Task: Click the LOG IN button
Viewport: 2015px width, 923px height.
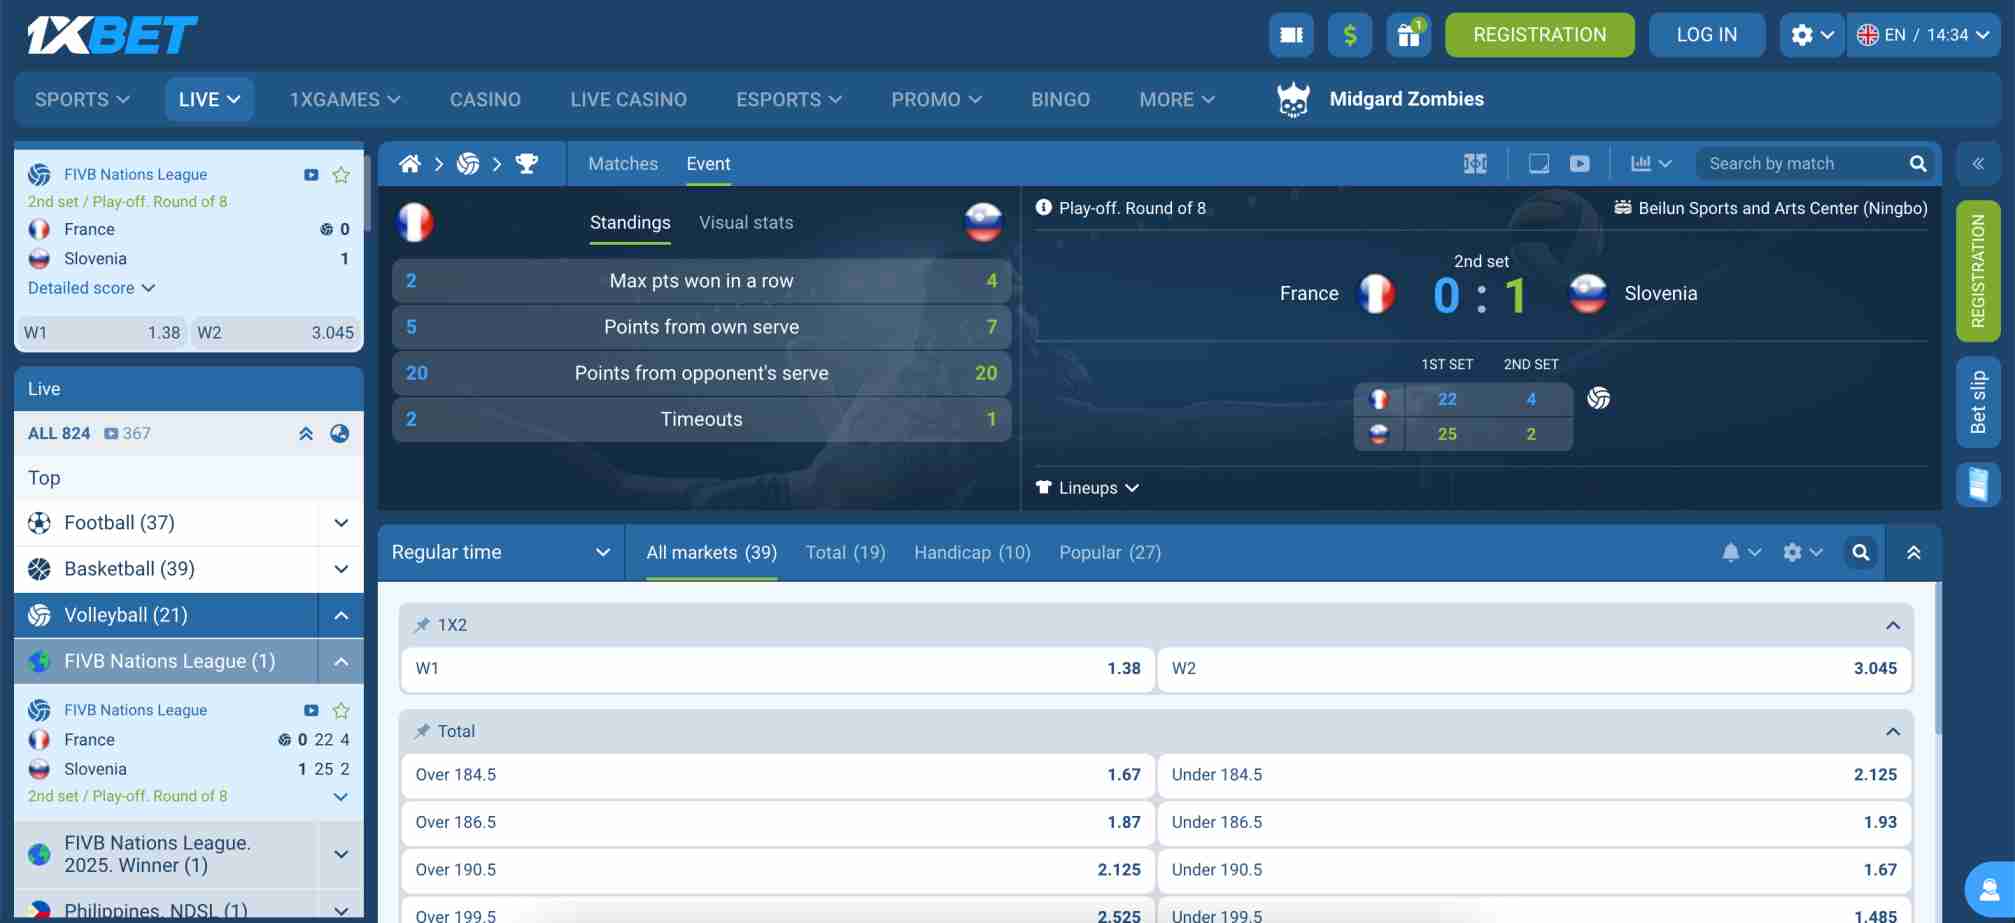Action: 1706,35
